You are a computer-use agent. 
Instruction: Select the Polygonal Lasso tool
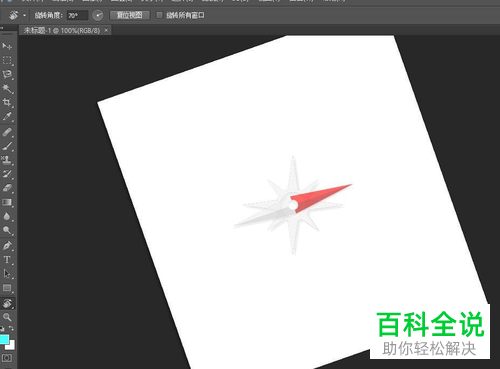[x=7, y=74]
